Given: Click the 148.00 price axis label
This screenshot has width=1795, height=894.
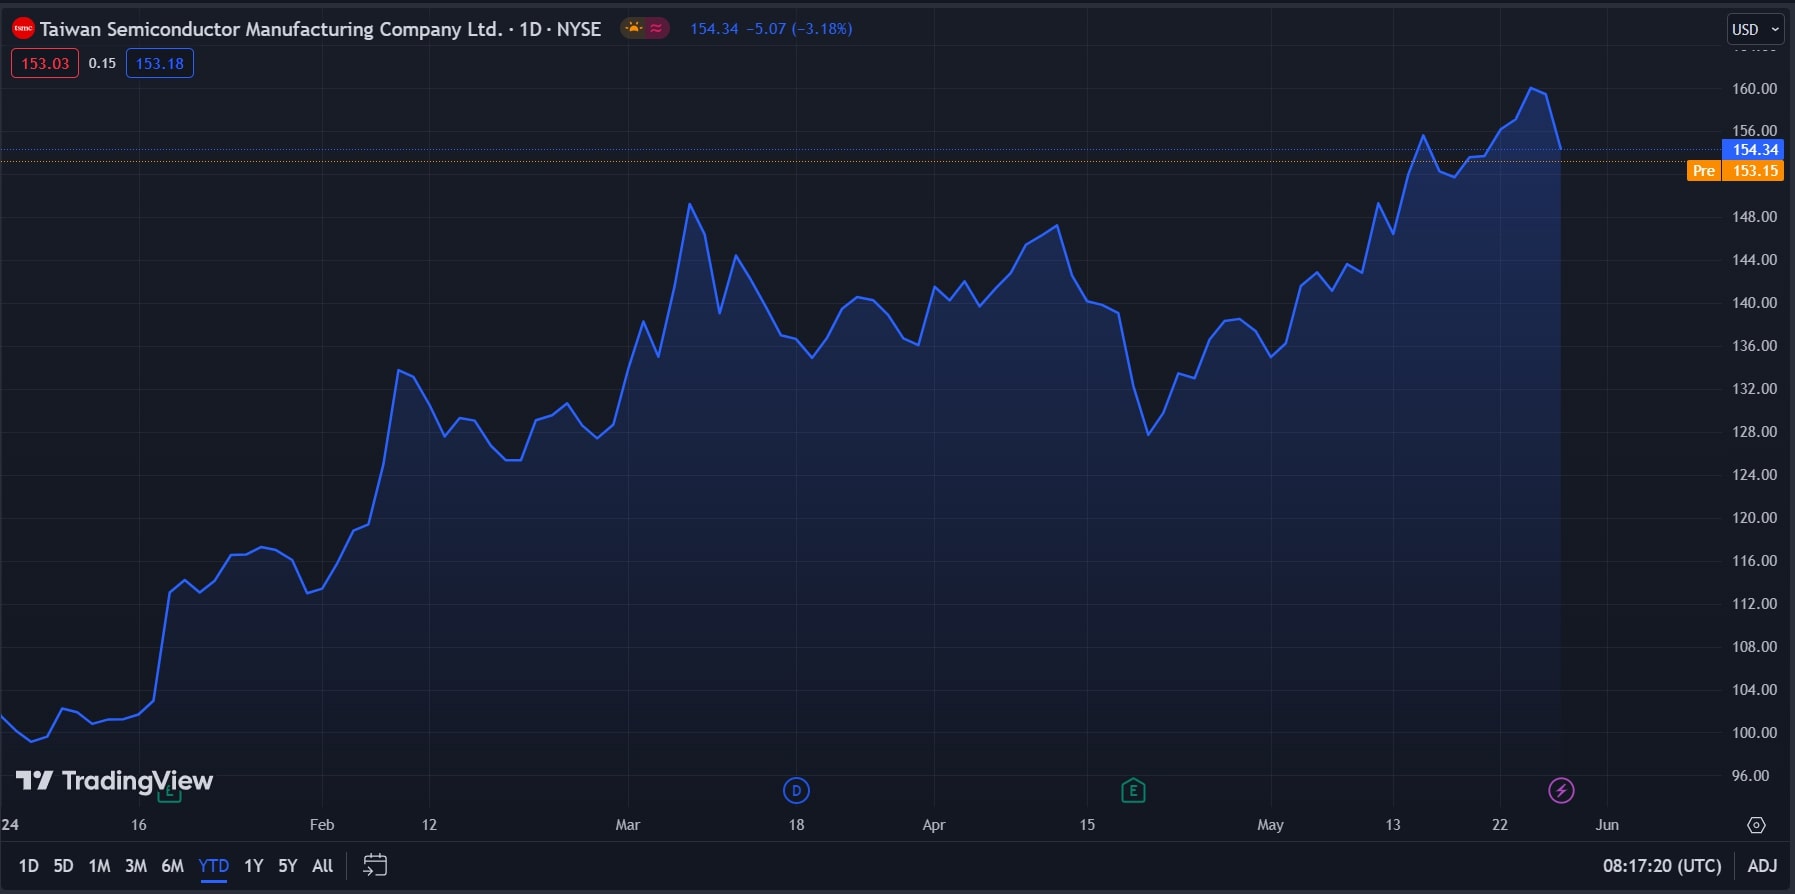Looking at the screenshot, I should [1754, 217].
